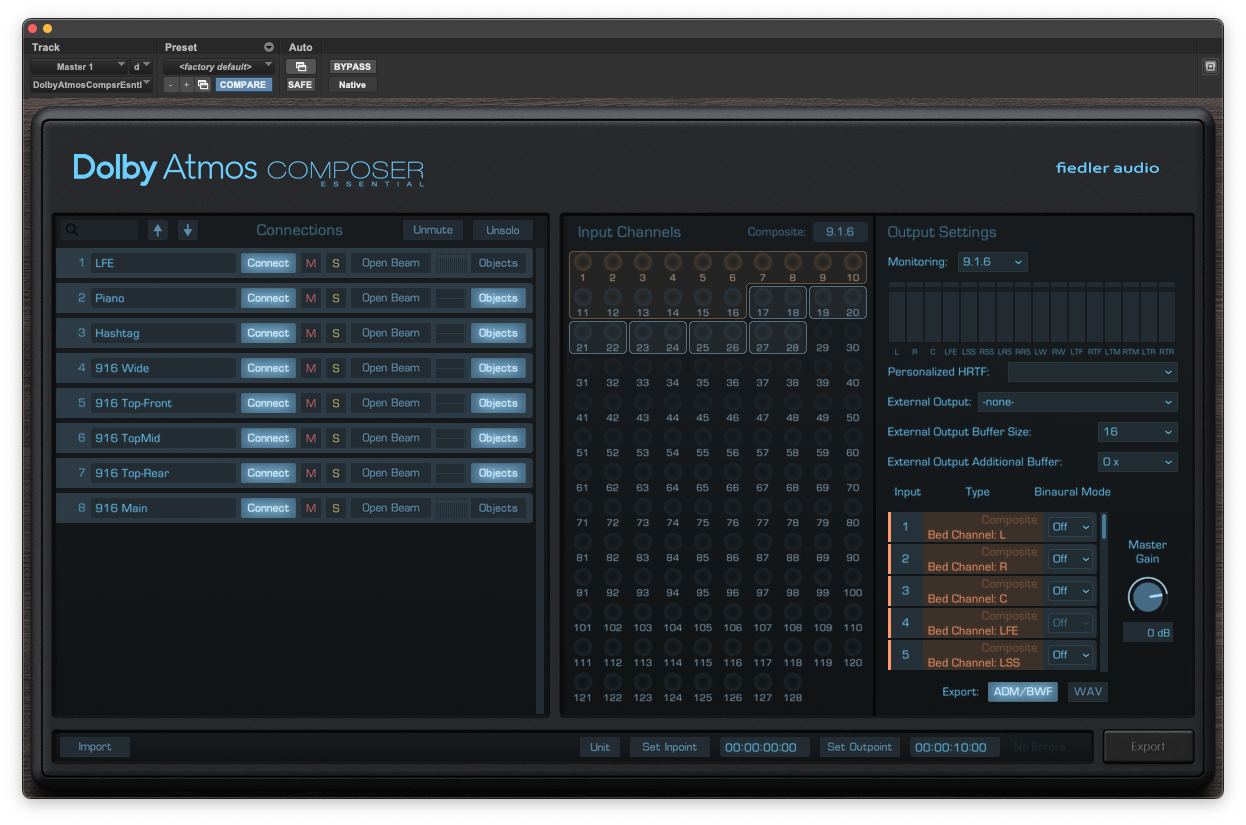Click the up arrow button beside Connections search
The image size is (1246, 825).
tap(158, 230)
